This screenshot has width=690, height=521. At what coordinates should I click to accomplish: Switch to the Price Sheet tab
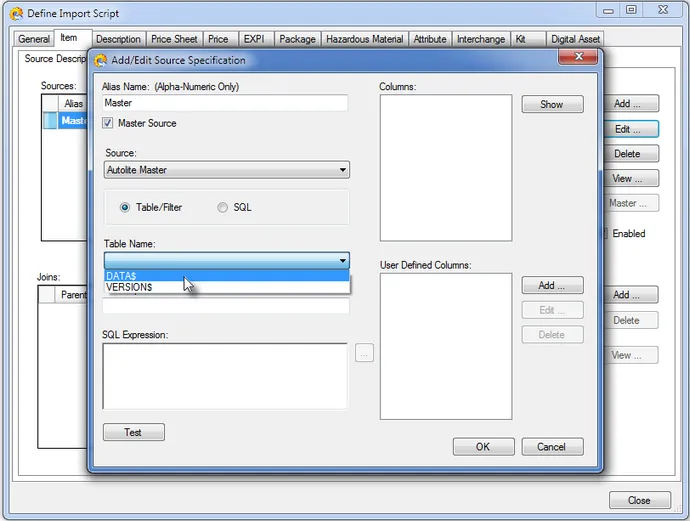(174, 39)
